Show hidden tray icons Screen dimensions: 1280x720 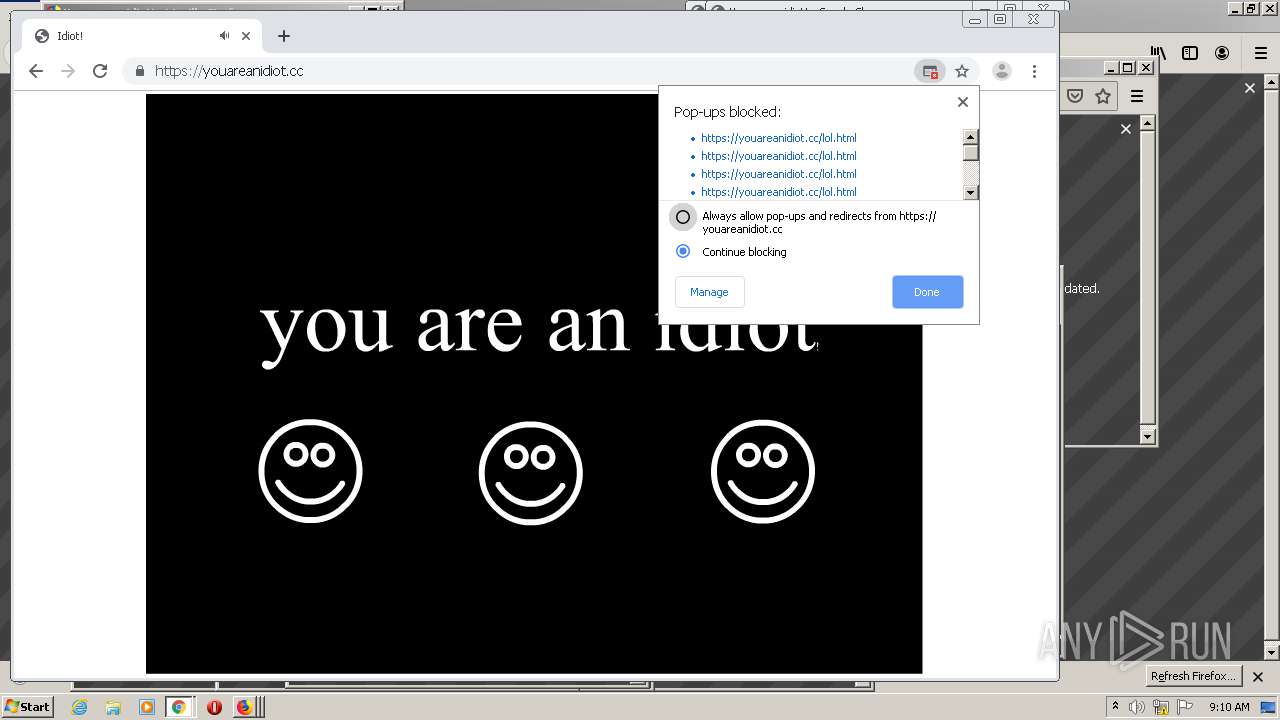(1115, 706)
